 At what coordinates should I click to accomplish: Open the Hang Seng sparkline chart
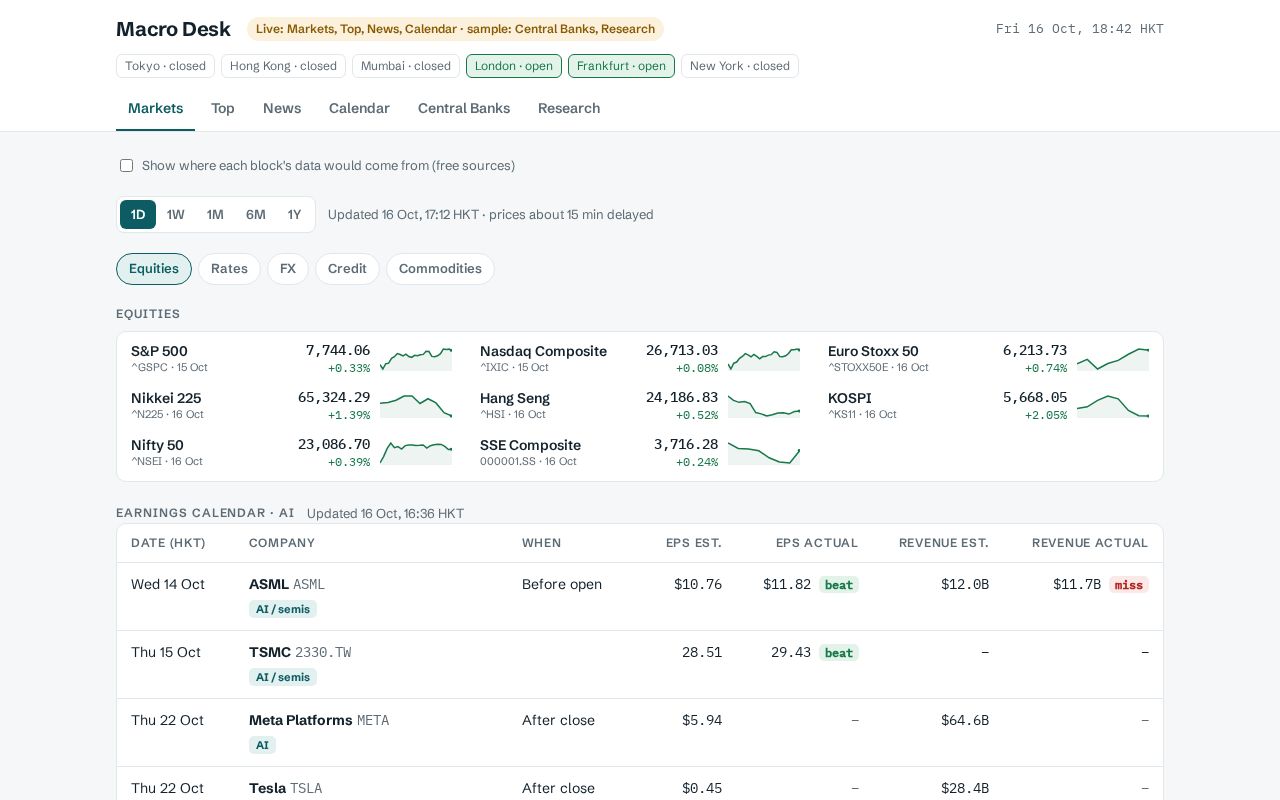pos(764,406)
